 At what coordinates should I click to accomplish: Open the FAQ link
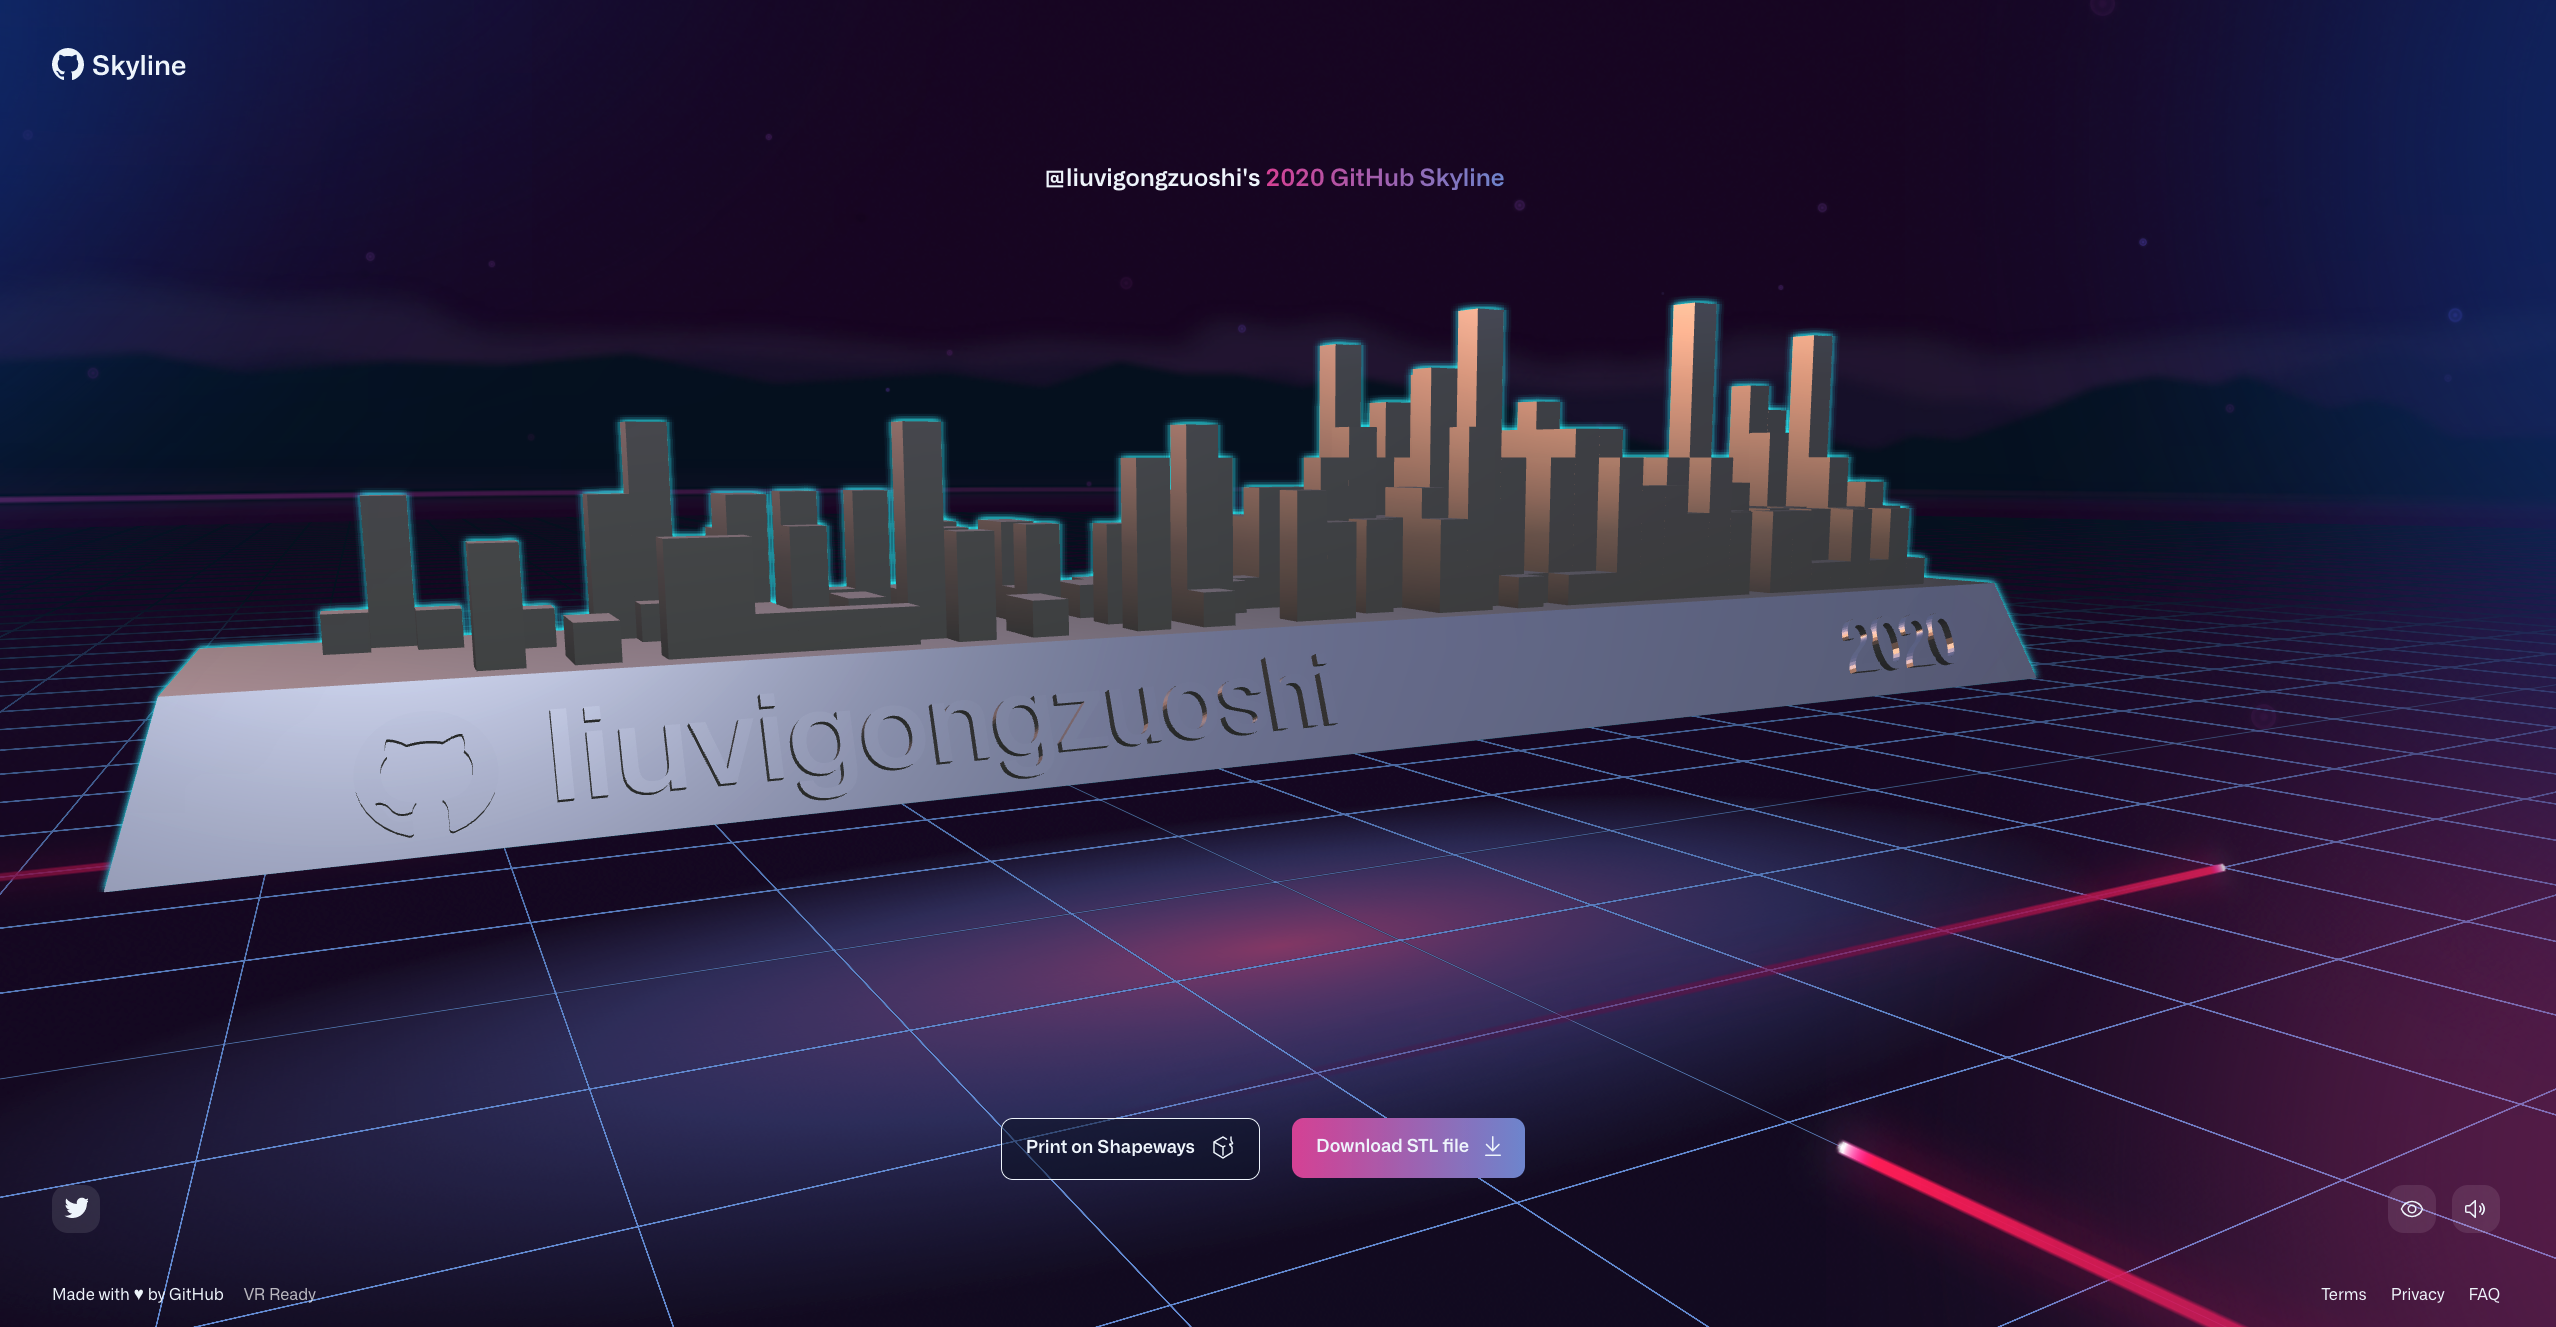pyautogui.click(x=2483, y=1294)
